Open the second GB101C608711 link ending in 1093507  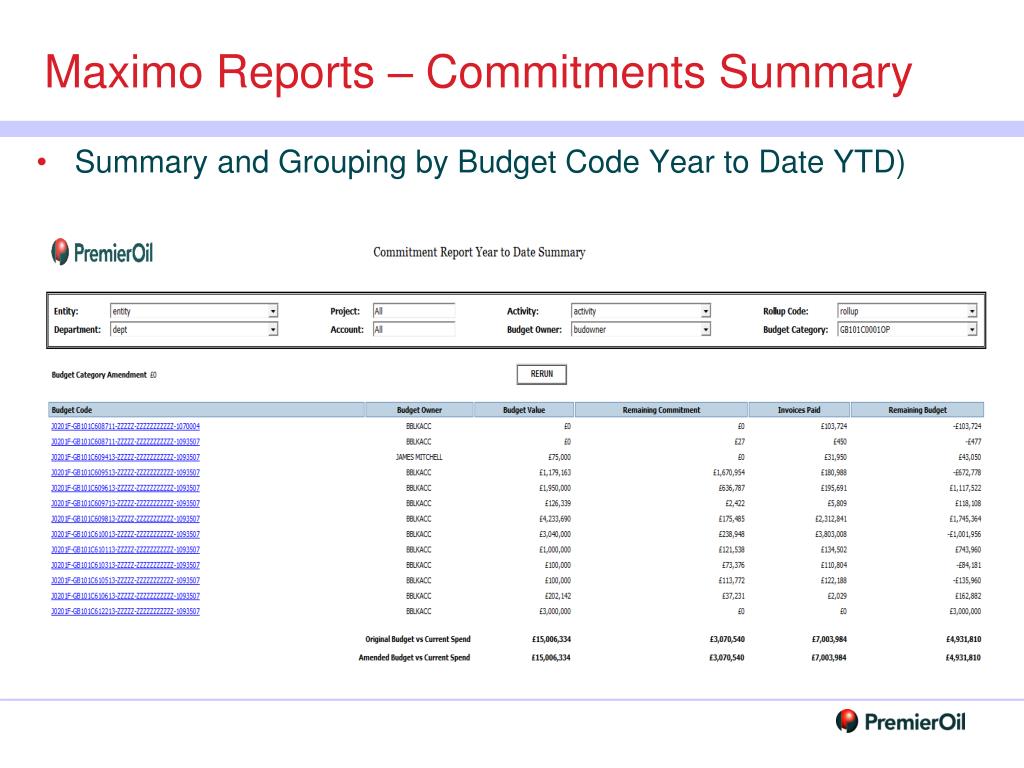[x=125, y=442]
